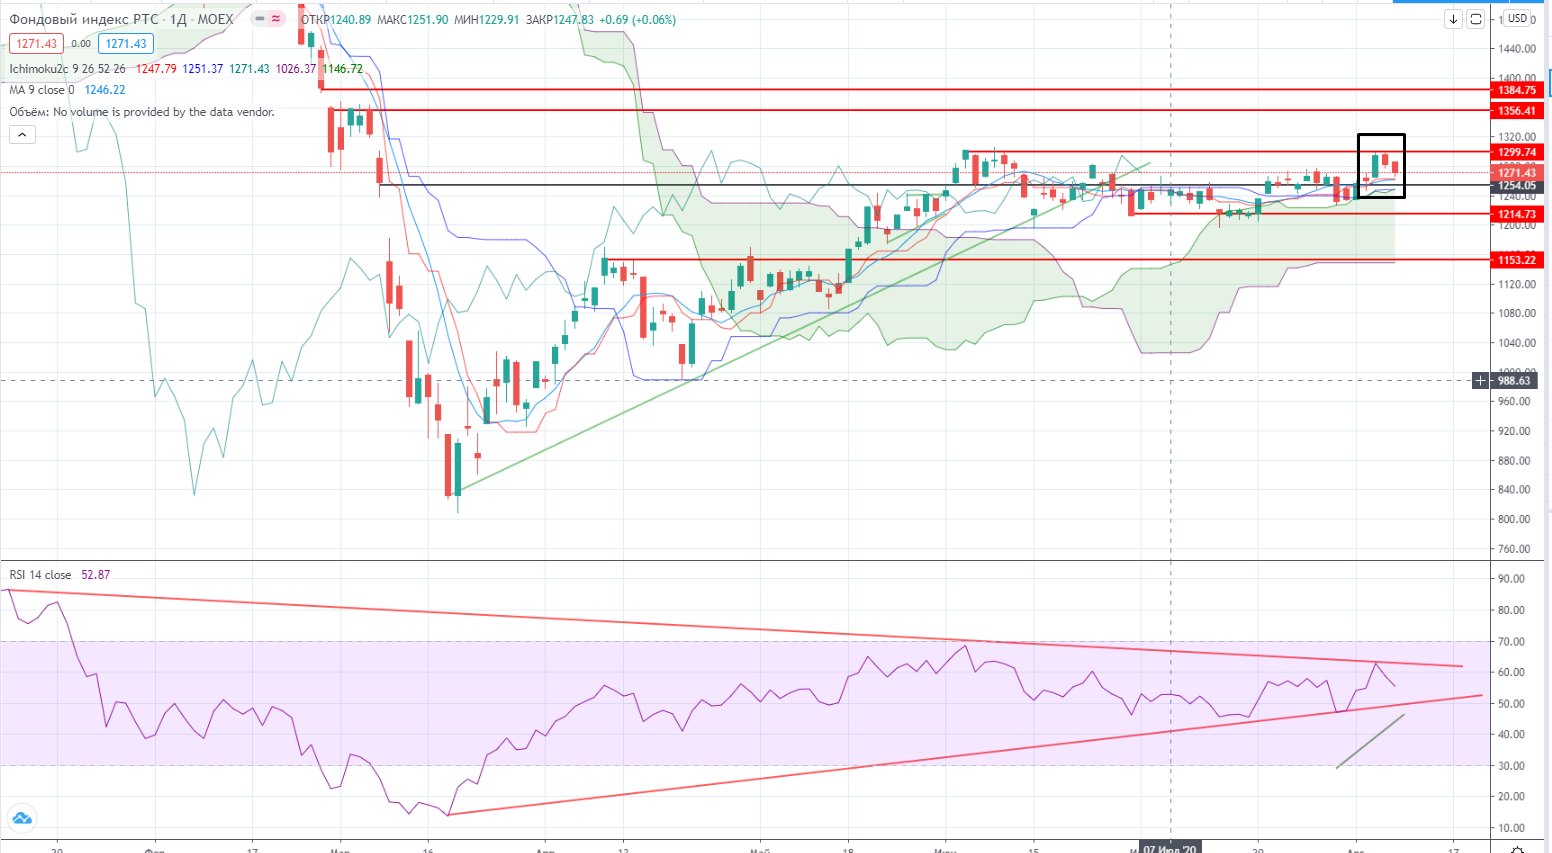1552x853 pixels.
Task: Click the 1356.41 red price label
Action: 1517,111
